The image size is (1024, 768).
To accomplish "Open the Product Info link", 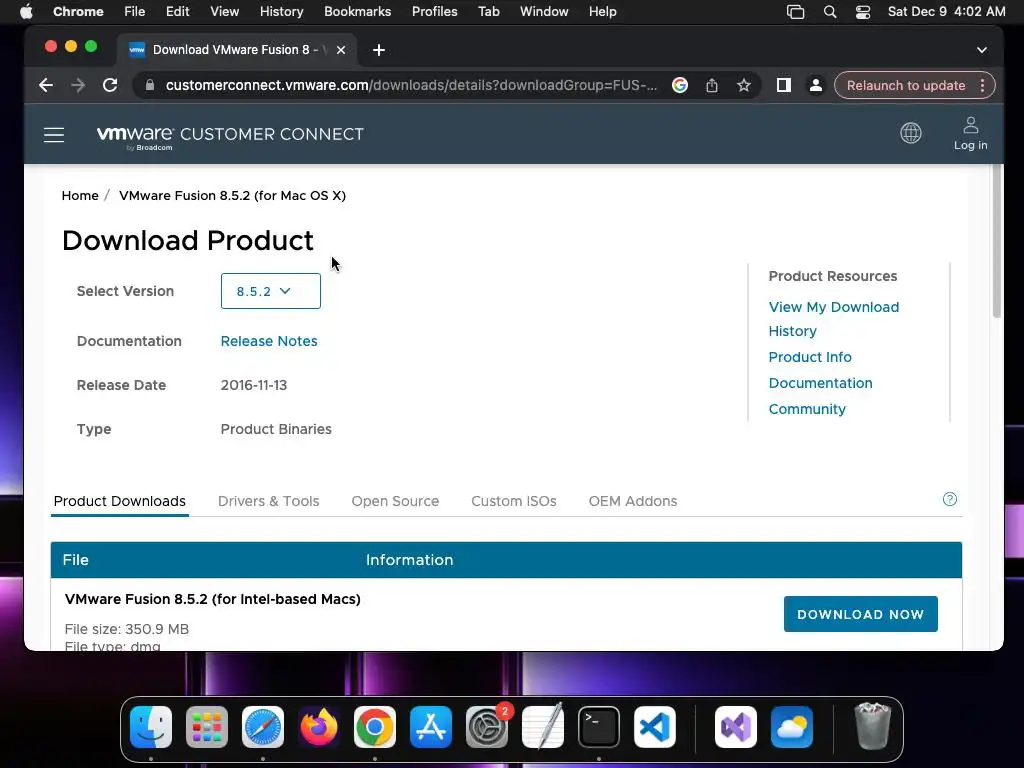I will tap(810, 357).
